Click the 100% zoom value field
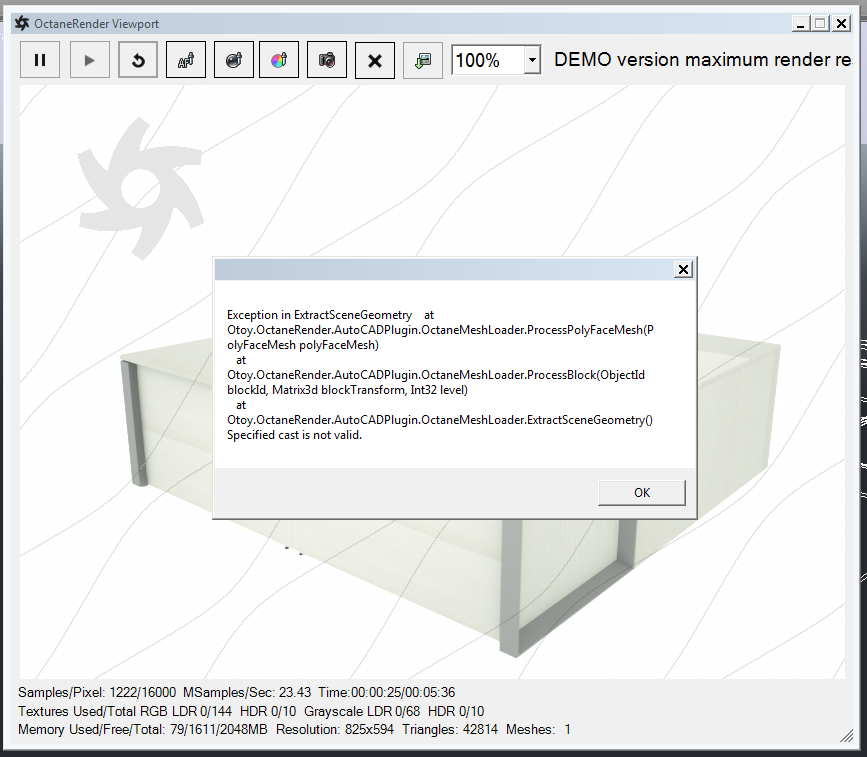This screenshot has height=757, width=867. click(x=488, y=60)
